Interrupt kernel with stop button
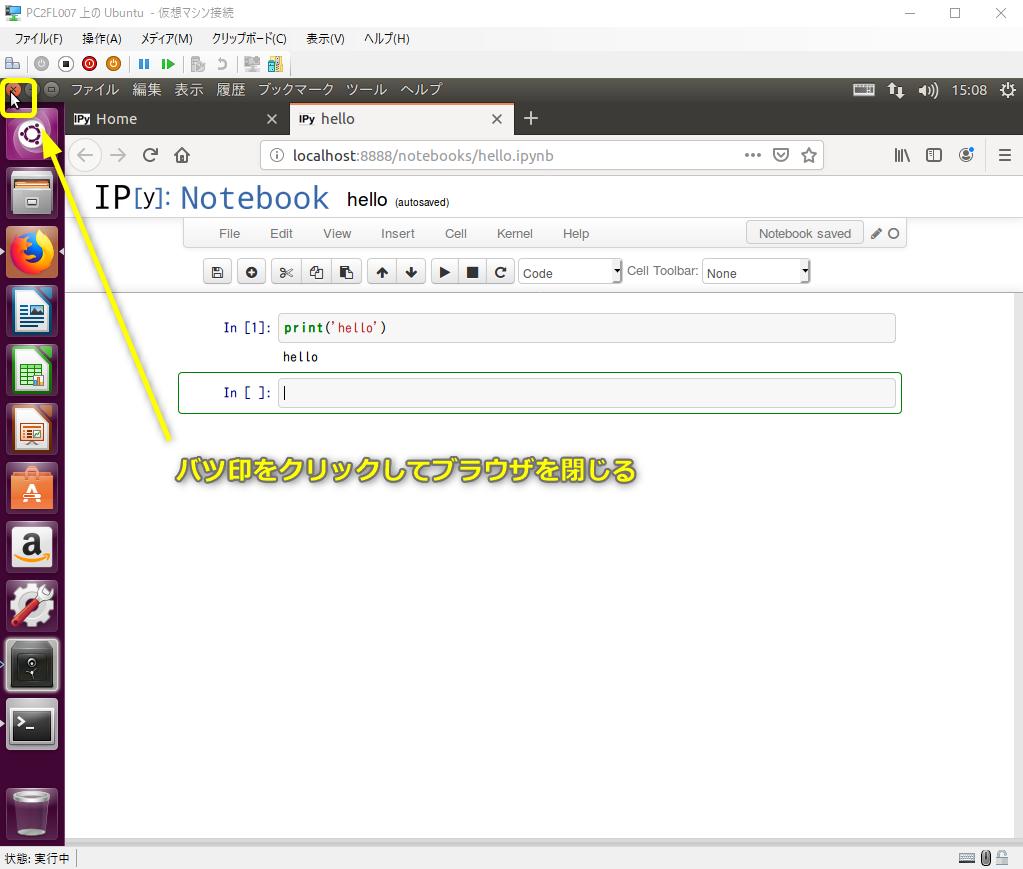Viewport: 1023px width, 869px height. pos(473,272)
